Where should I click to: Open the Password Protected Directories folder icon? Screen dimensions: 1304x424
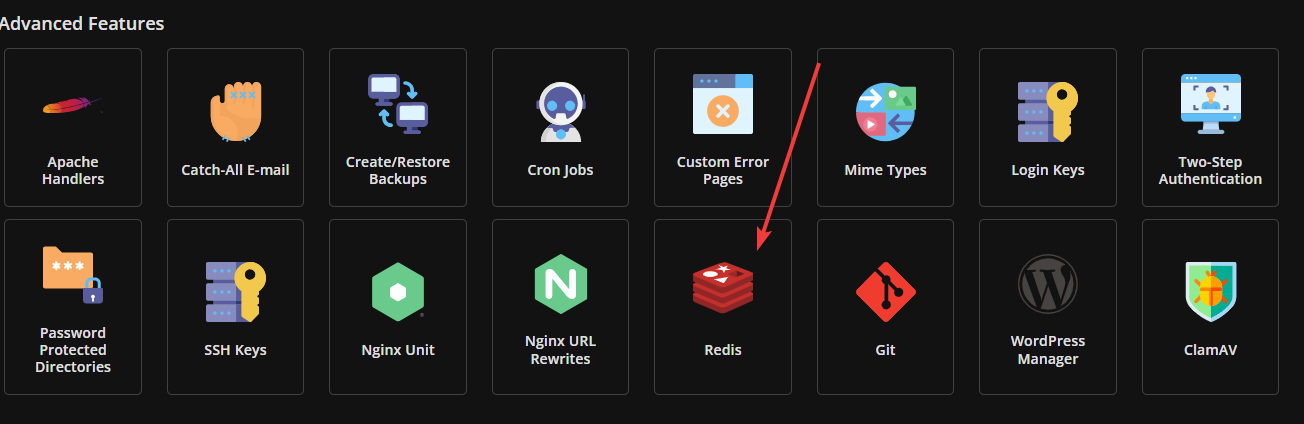click(73, 275)
